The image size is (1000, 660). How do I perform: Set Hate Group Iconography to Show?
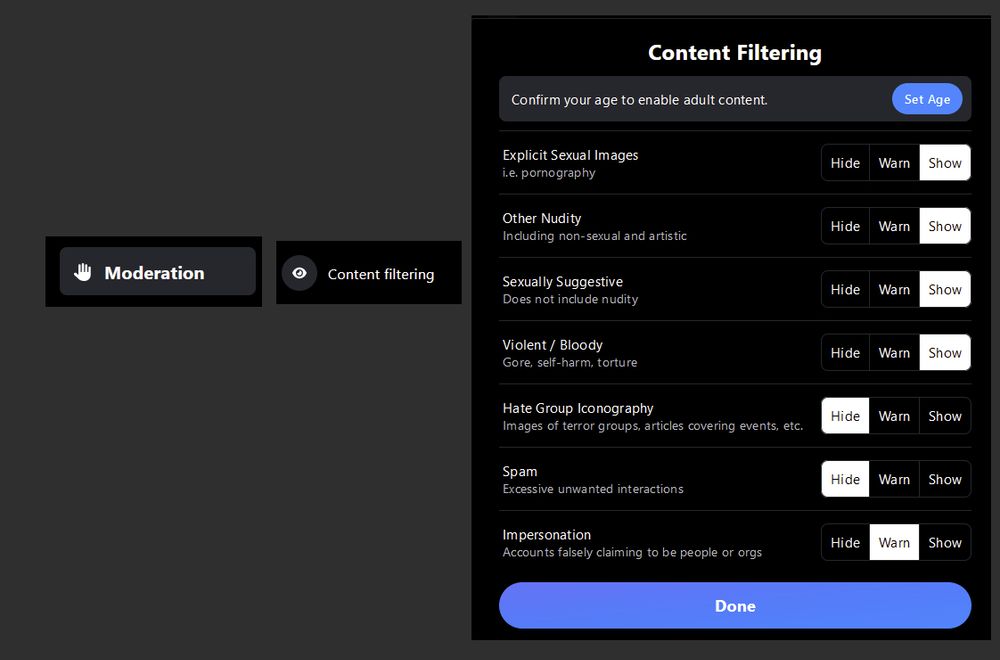tap(945, 416)
